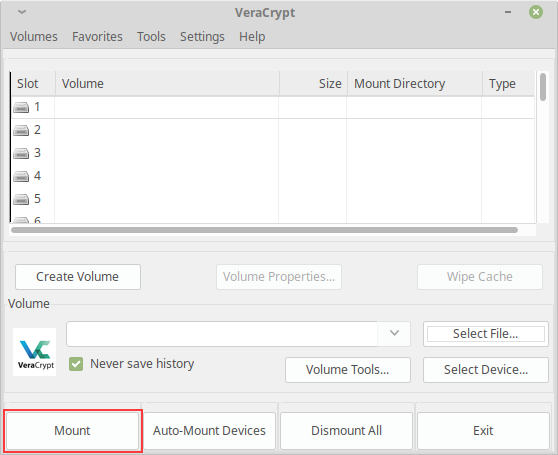Viewport: 558px width, 455px height.
Task: Toggle Never save history checkbox
Action: pyautogui.click(x=76, y=364)
